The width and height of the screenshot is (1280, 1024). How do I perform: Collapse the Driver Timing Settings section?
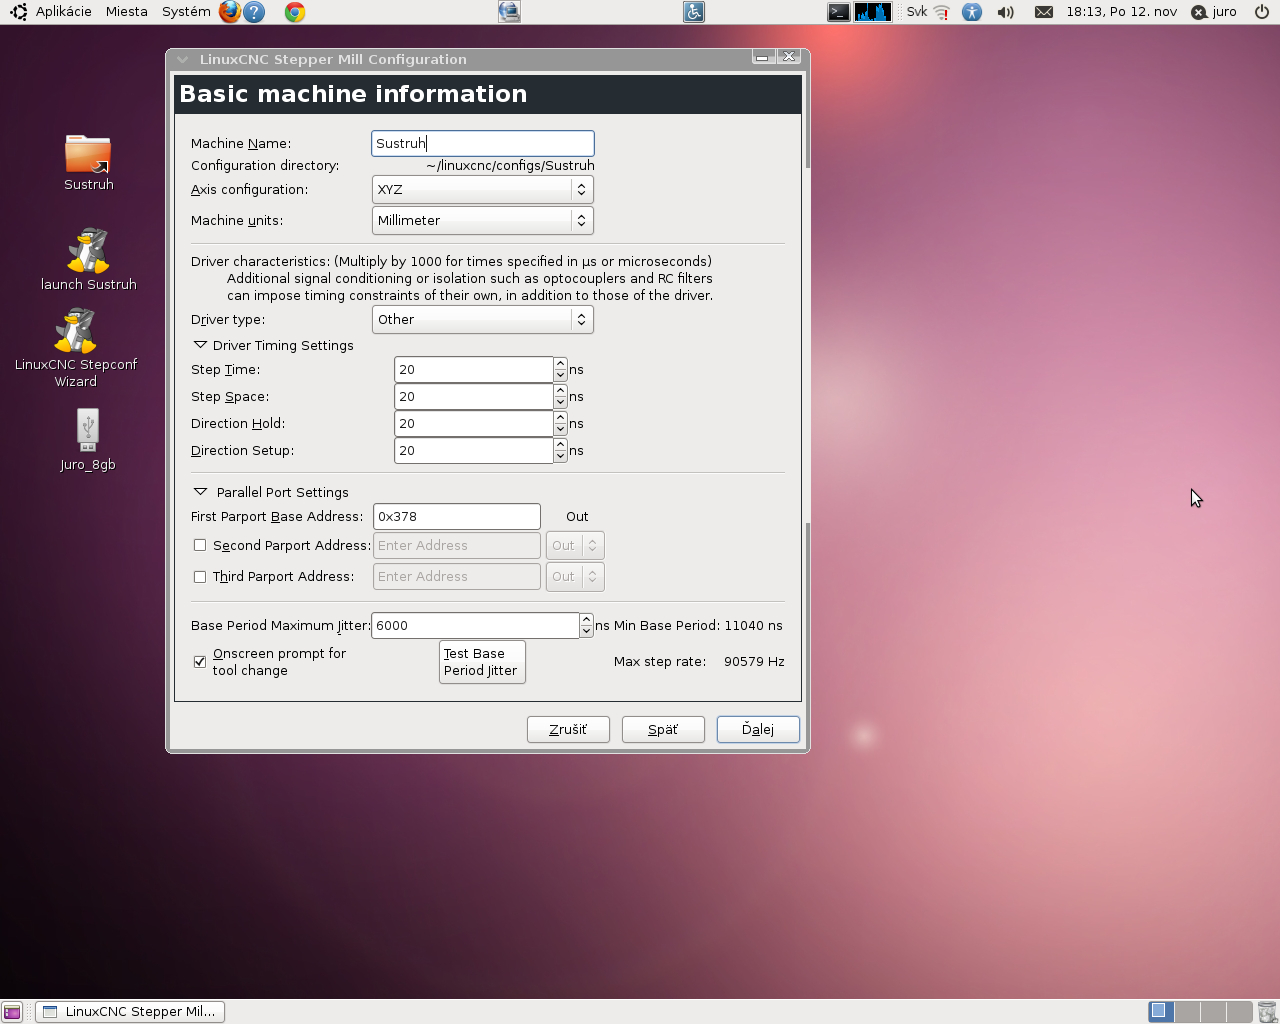coord(201,345)
